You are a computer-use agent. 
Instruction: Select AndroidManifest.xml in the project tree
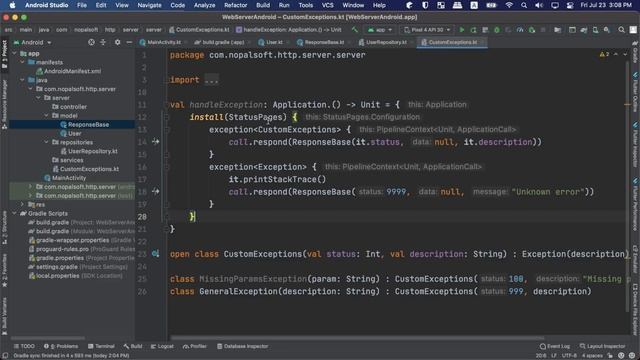click(72, 71)
